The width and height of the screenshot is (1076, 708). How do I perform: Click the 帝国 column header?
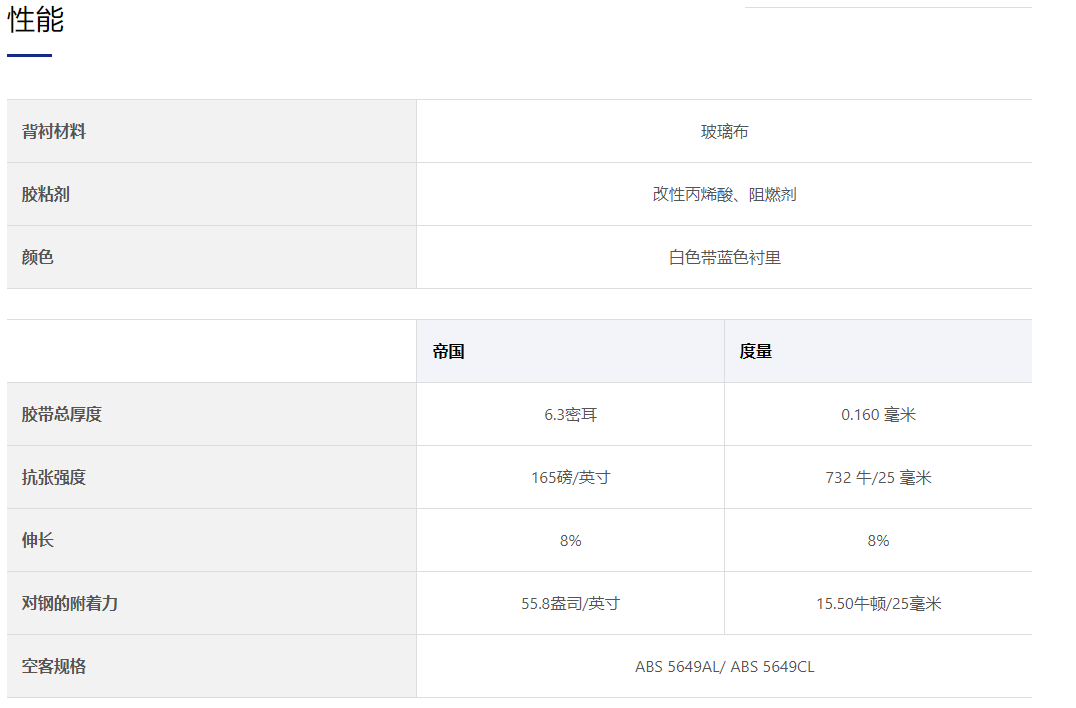pos(448,352)
